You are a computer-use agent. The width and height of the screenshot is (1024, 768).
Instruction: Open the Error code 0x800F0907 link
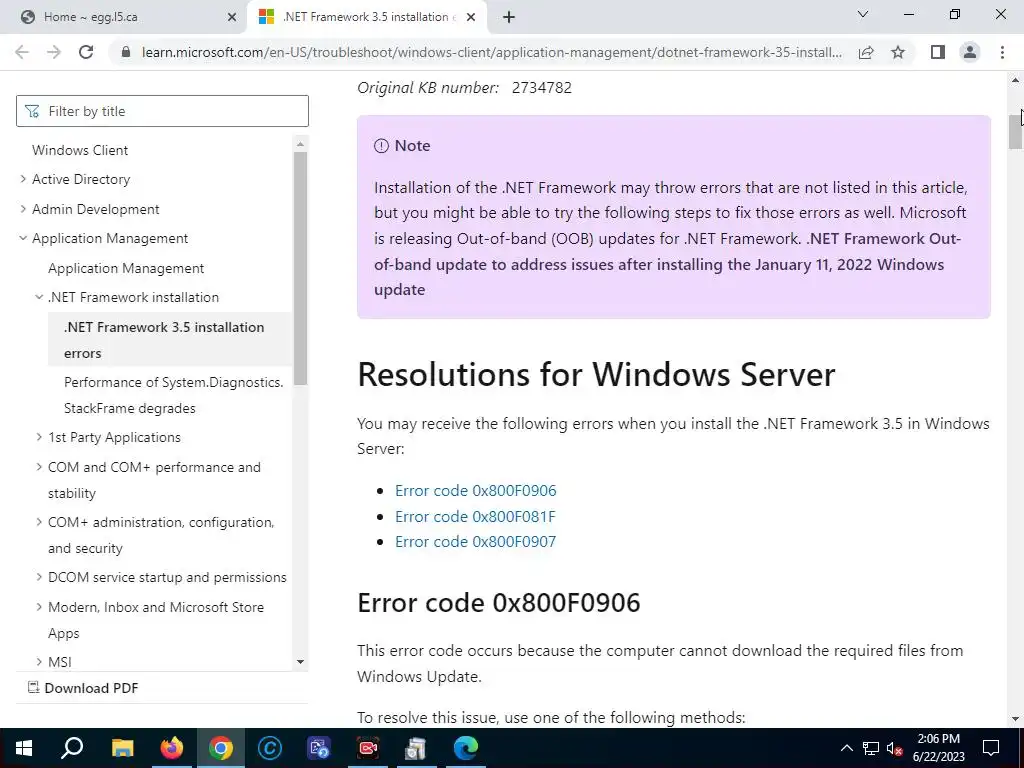click(475, 541)
